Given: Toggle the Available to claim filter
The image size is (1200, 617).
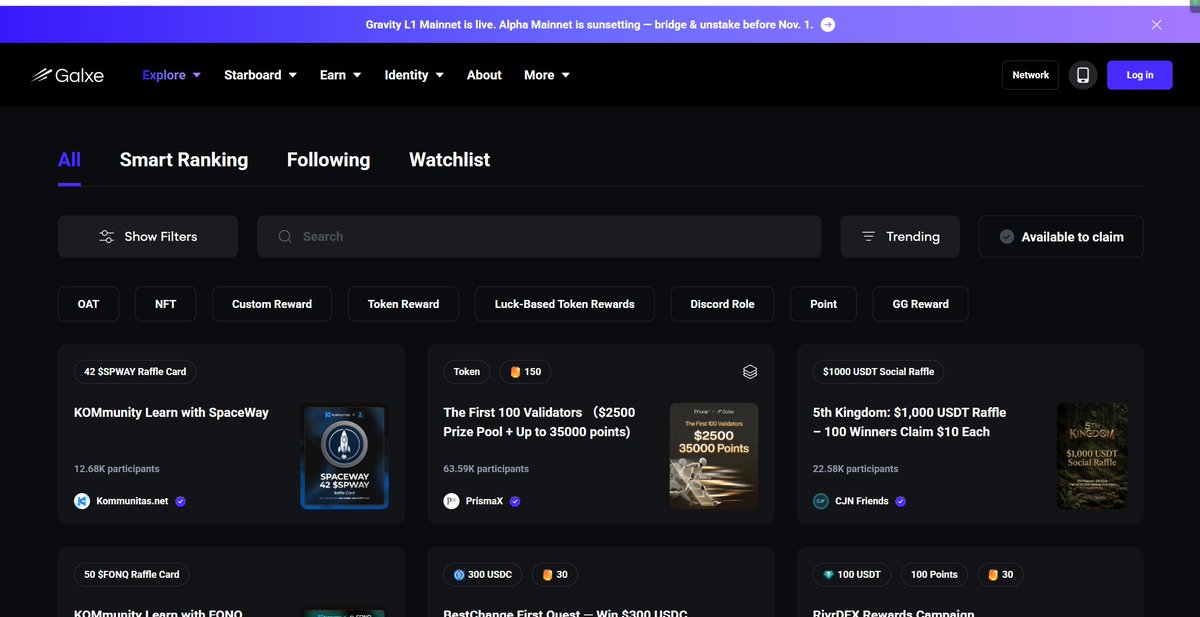Looking at the screenshot, I should [x=1061, y=237].
